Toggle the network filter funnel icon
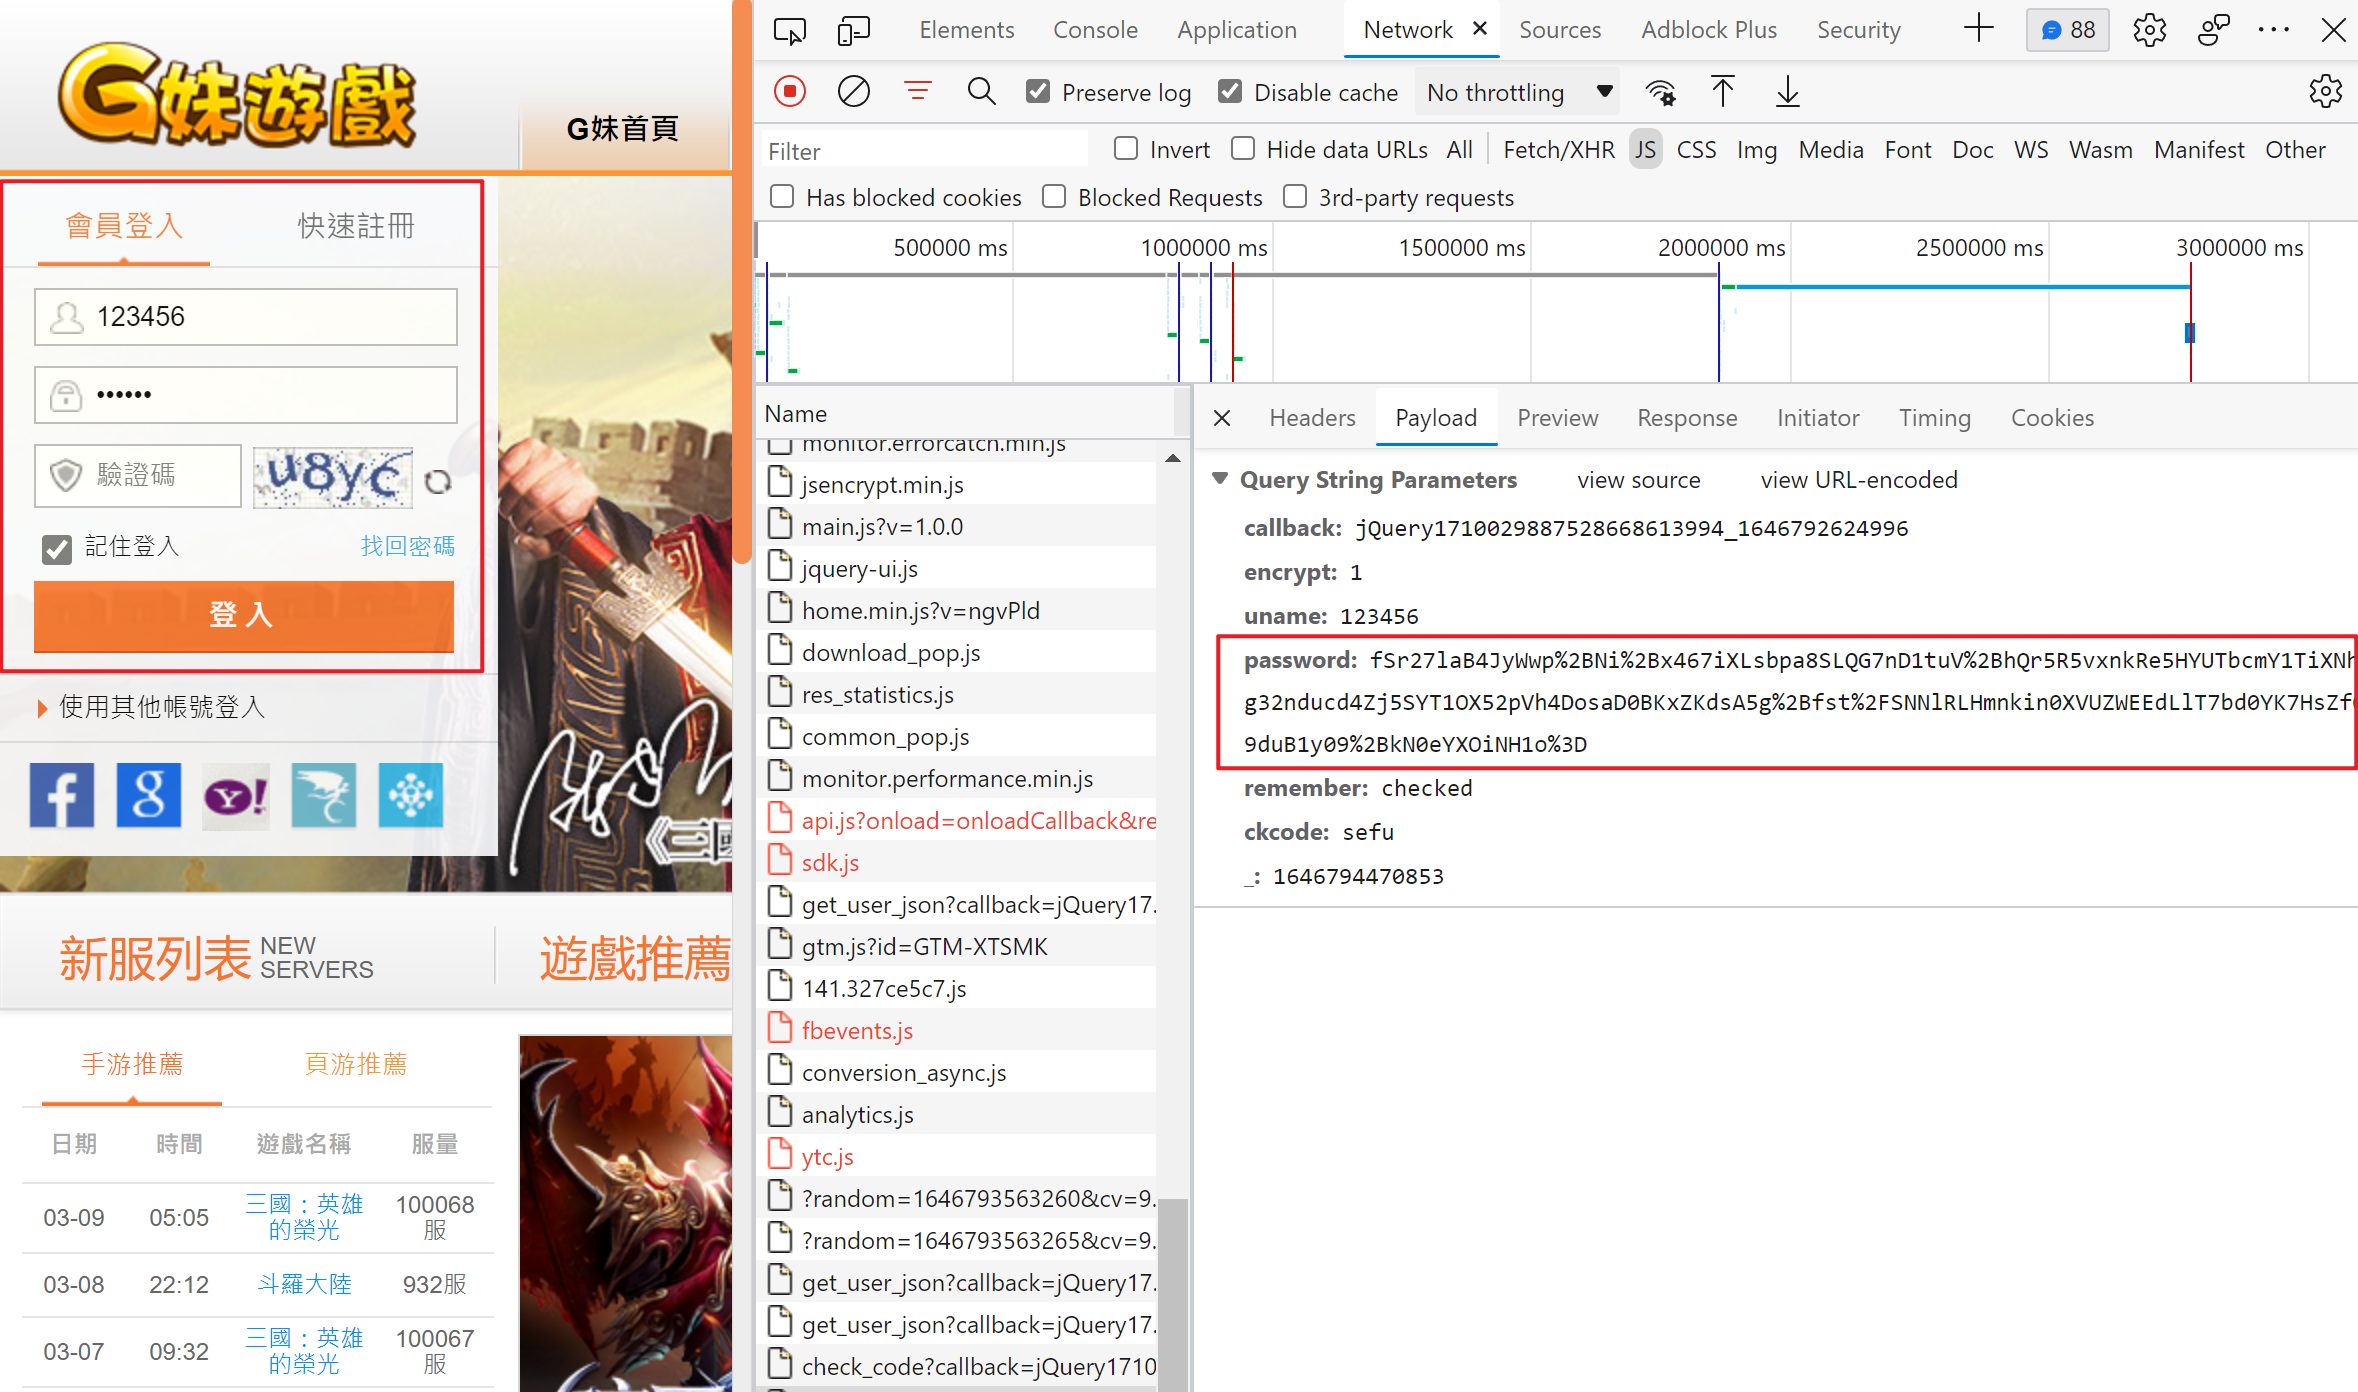 point(917,92)
